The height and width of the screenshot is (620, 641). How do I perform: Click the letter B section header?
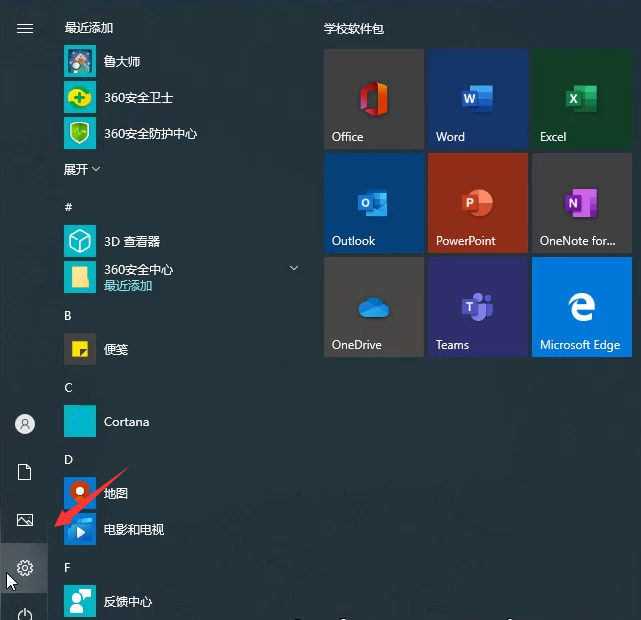(68, 316)
